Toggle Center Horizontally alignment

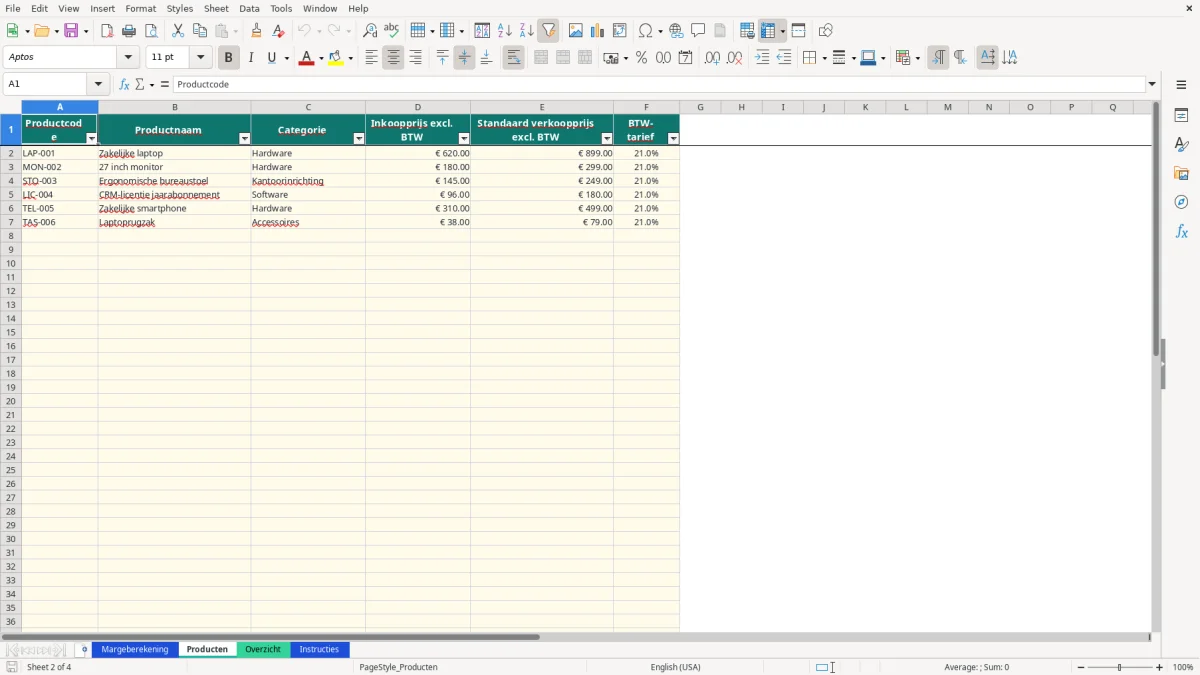point(393,58)
